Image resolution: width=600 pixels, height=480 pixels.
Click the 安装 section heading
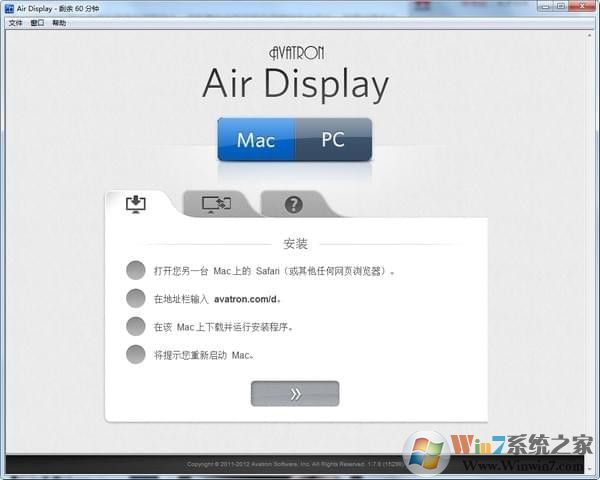coord(295,244)
